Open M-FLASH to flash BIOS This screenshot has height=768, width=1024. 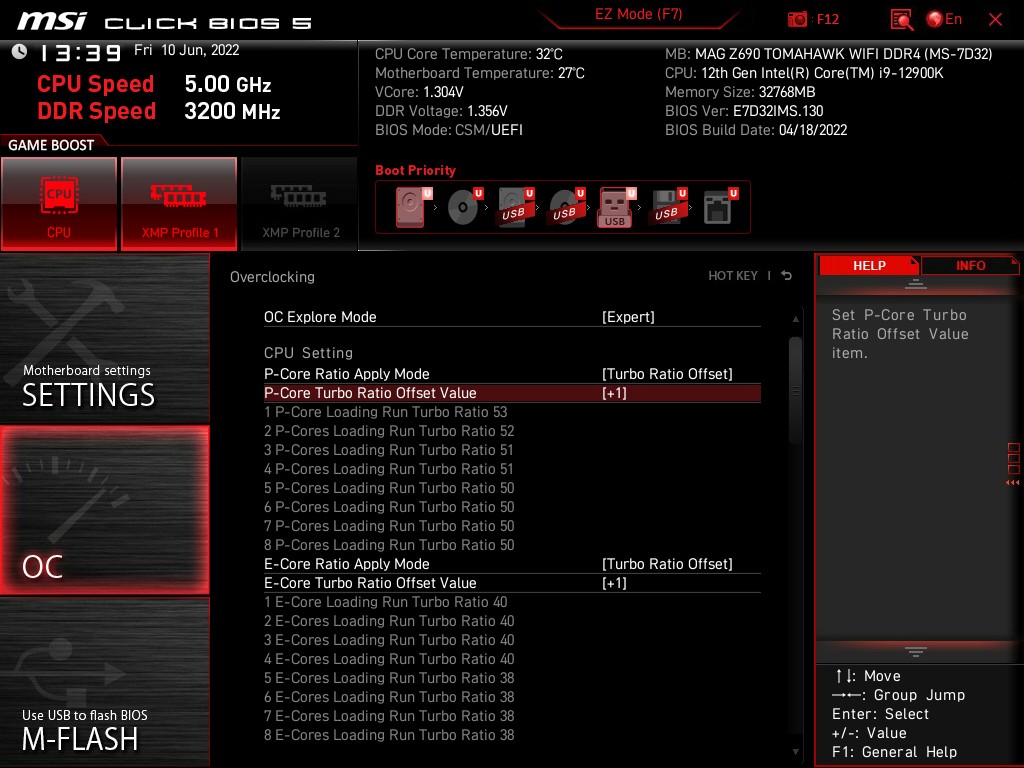coord(104,682)
